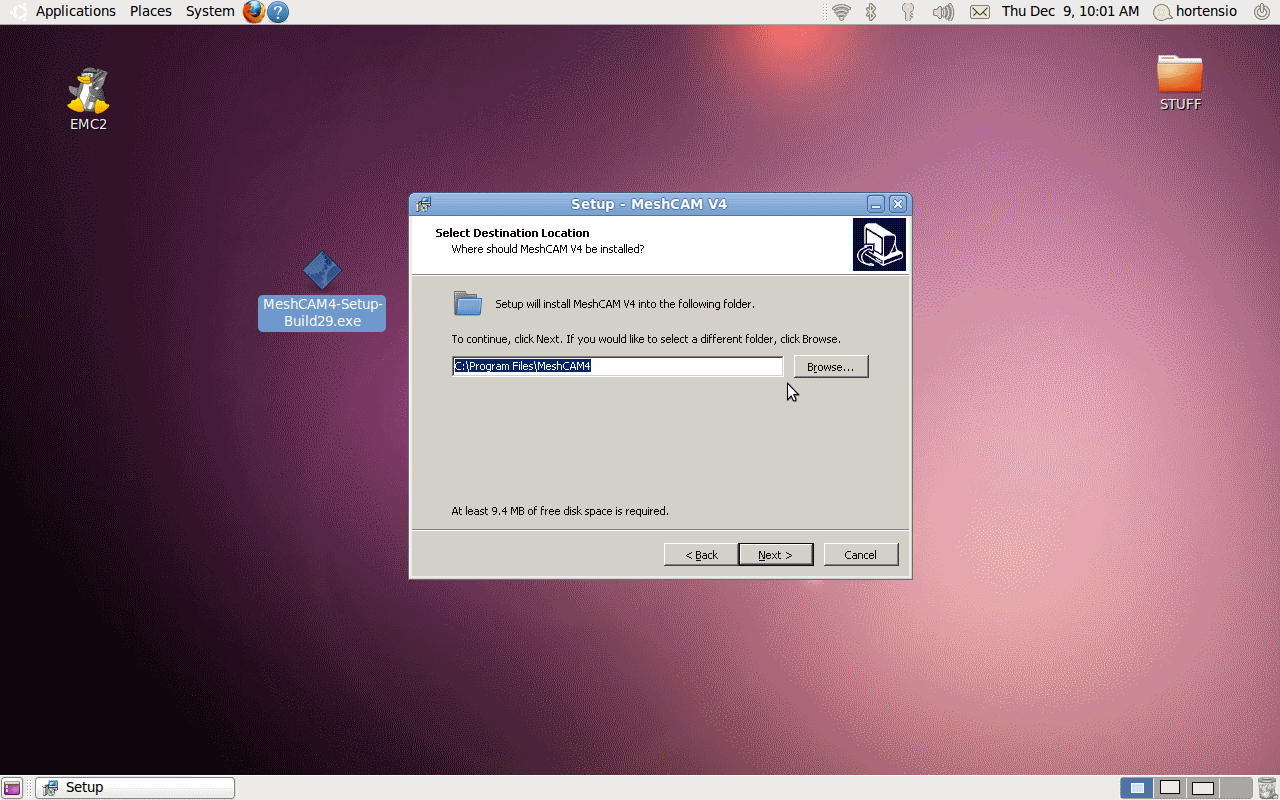Image resolution: width=1280 pixels, height=800 pixels.
Task: Open the STUFF folder on desktop
Action: (x=1180, y=75)
